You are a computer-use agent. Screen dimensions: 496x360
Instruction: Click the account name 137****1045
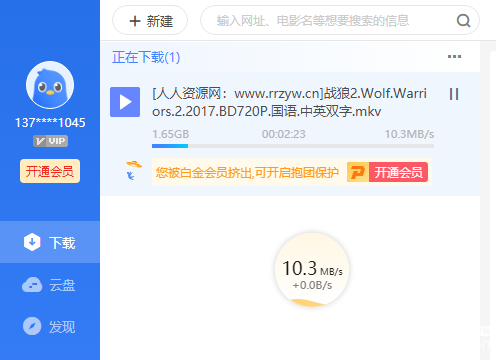pyautogui.click(x=50, y=123)
